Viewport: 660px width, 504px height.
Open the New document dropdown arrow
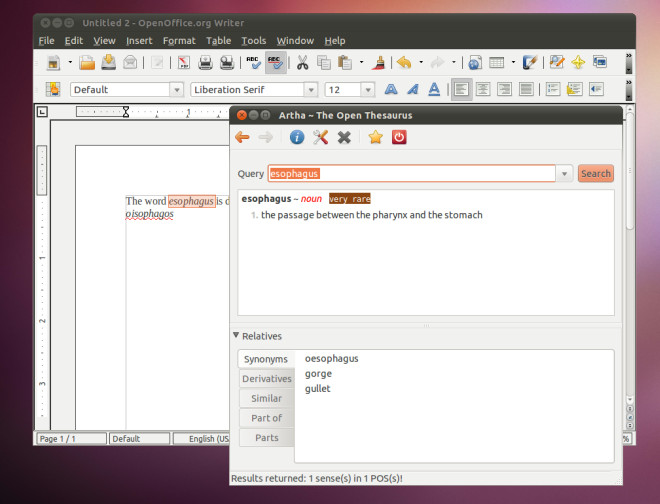[x=70, y=63]
